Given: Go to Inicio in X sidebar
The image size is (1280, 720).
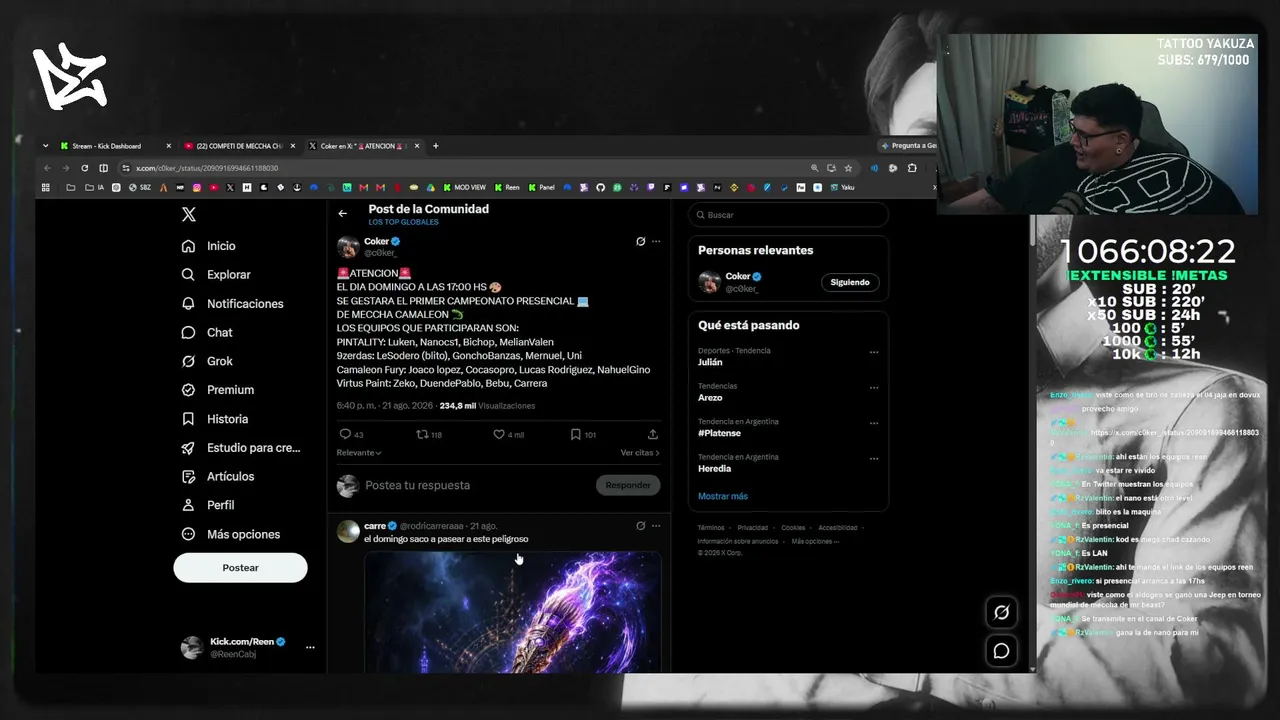Looking at the screenshot, I should [209, 246].
